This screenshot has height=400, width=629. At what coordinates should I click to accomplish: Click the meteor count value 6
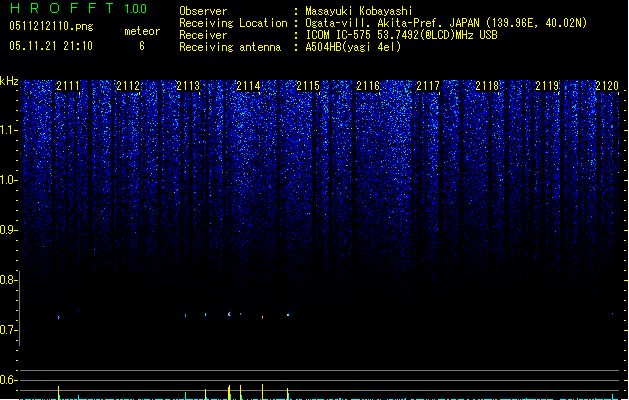point(142,46)
